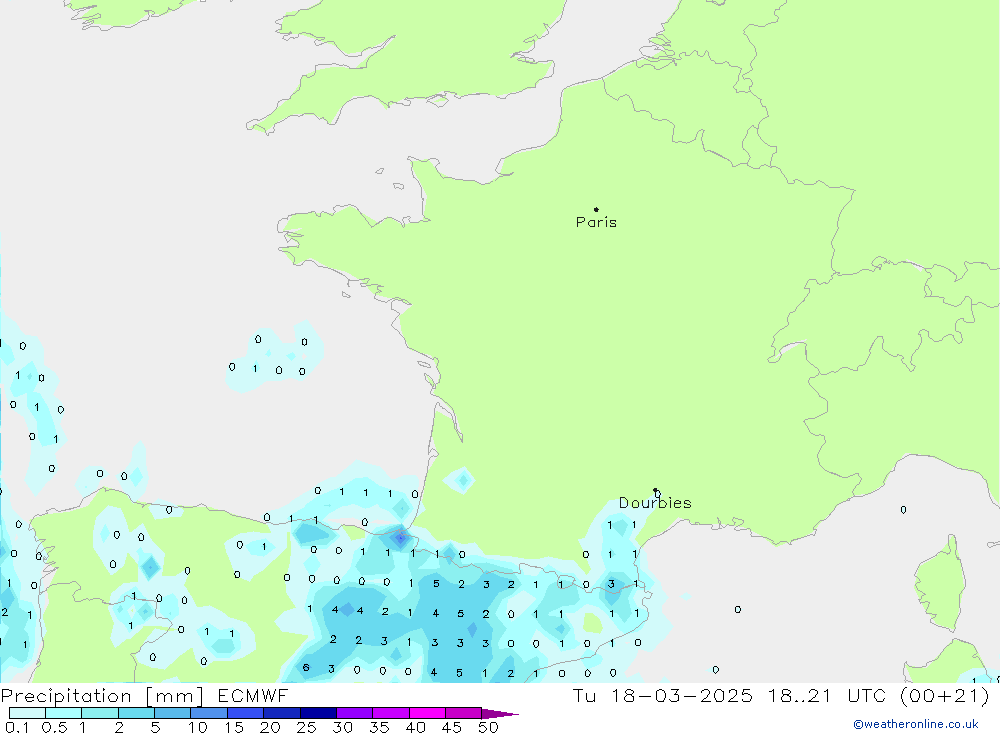Image resolution: width=1000 pixels, height=733 pixels.
Task: Click the Dourbies city label
Action: pos(655,503)
